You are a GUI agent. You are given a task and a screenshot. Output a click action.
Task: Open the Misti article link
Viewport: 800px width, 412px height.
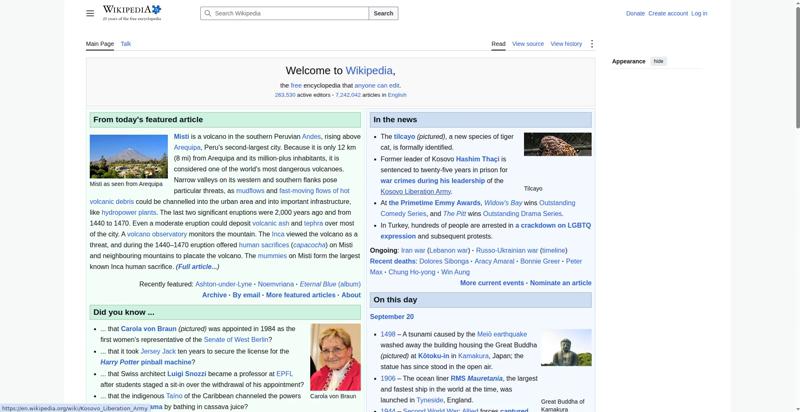click(181, 137)
